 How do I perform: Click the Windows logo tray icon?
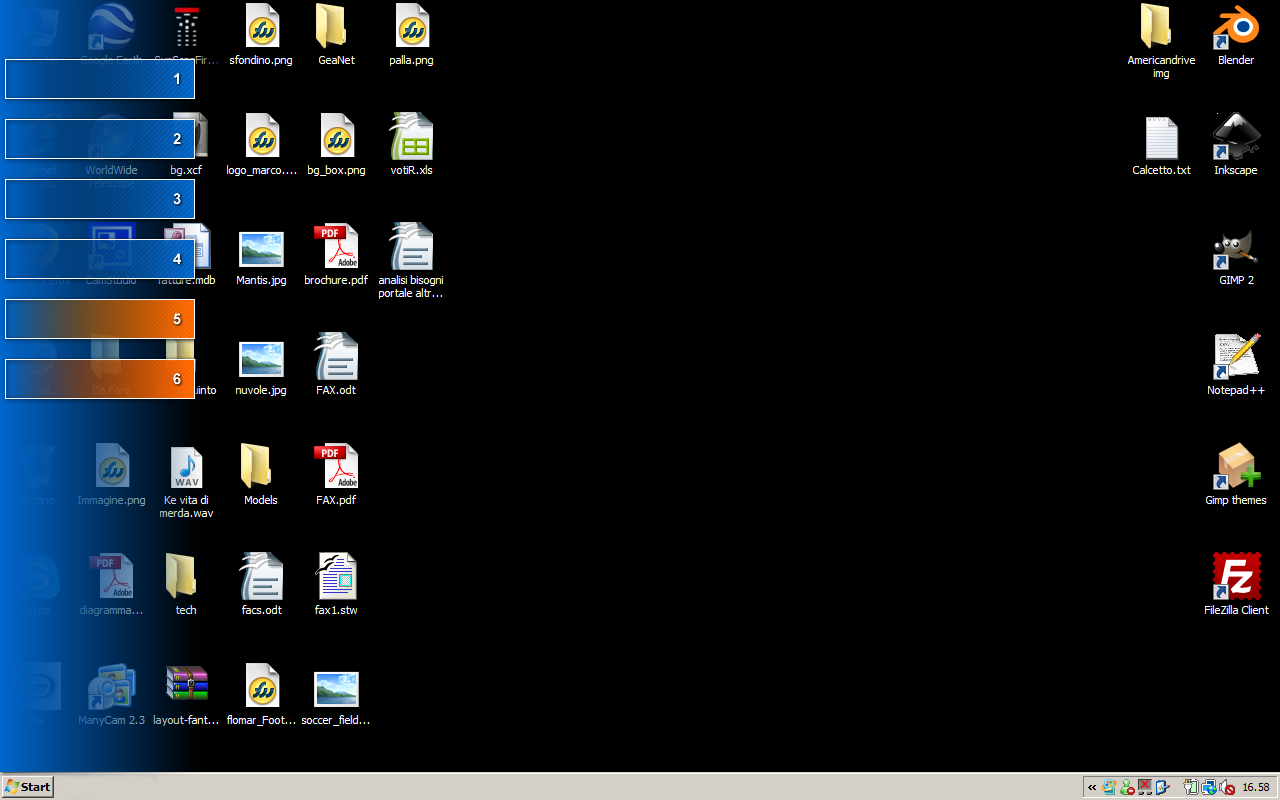coord(1110,788)
